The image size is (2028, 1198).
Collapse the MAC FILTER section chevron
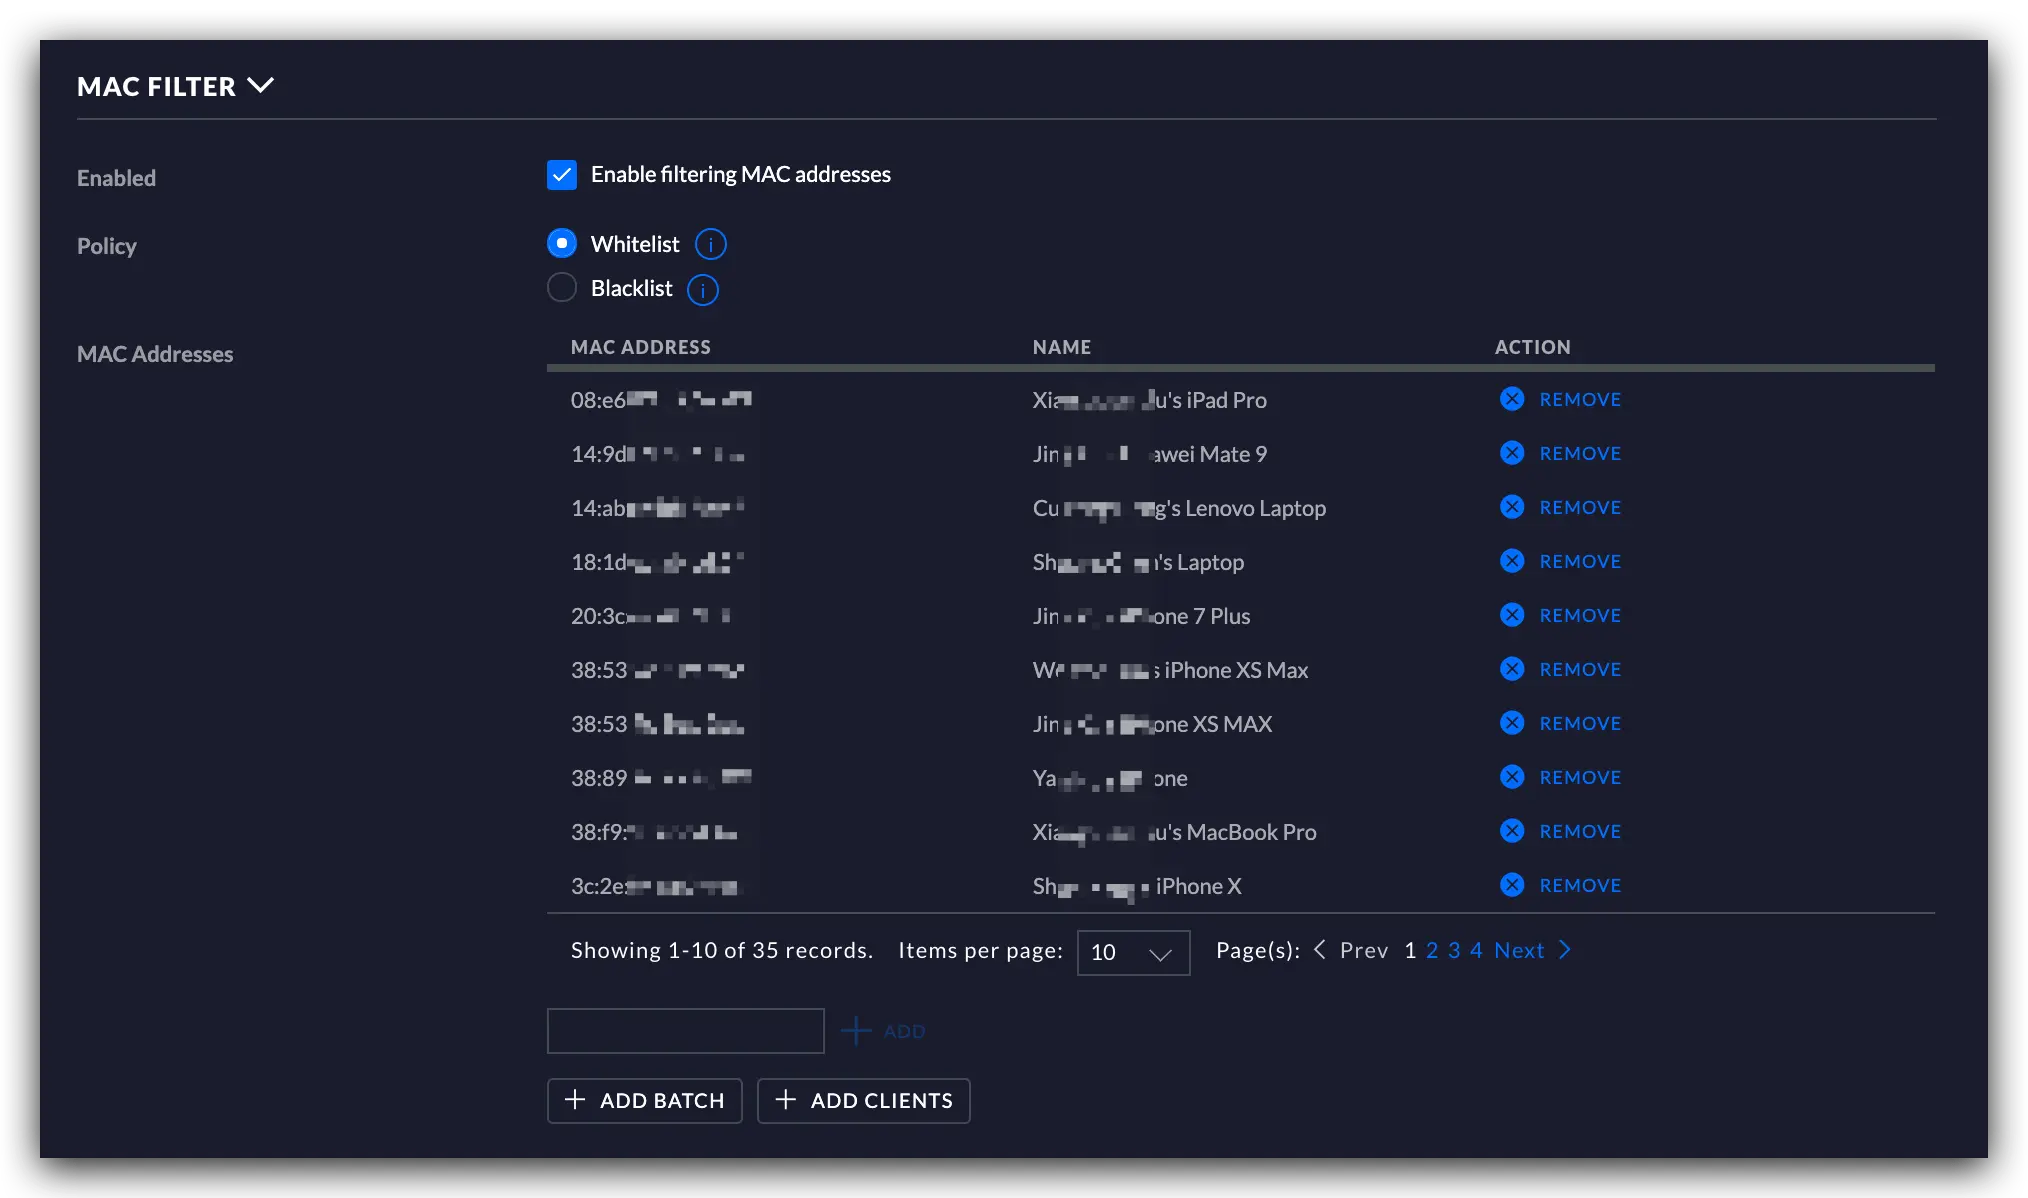[260, 86]
